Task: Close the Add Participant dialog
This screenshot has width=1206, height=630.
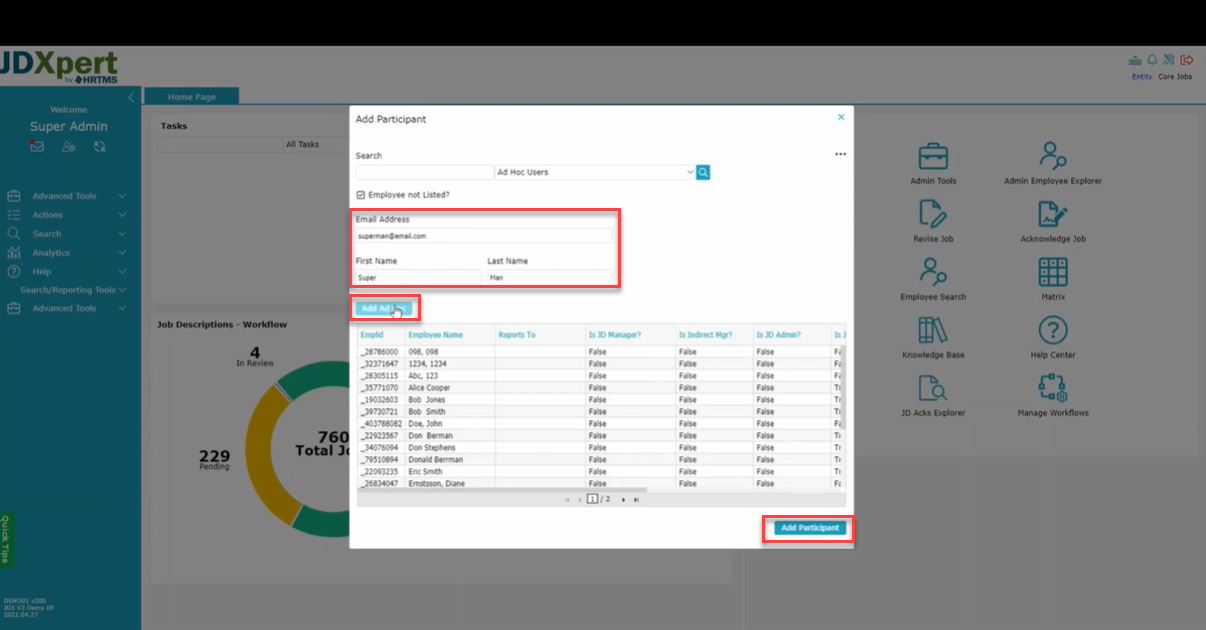Action: (840, 117)
